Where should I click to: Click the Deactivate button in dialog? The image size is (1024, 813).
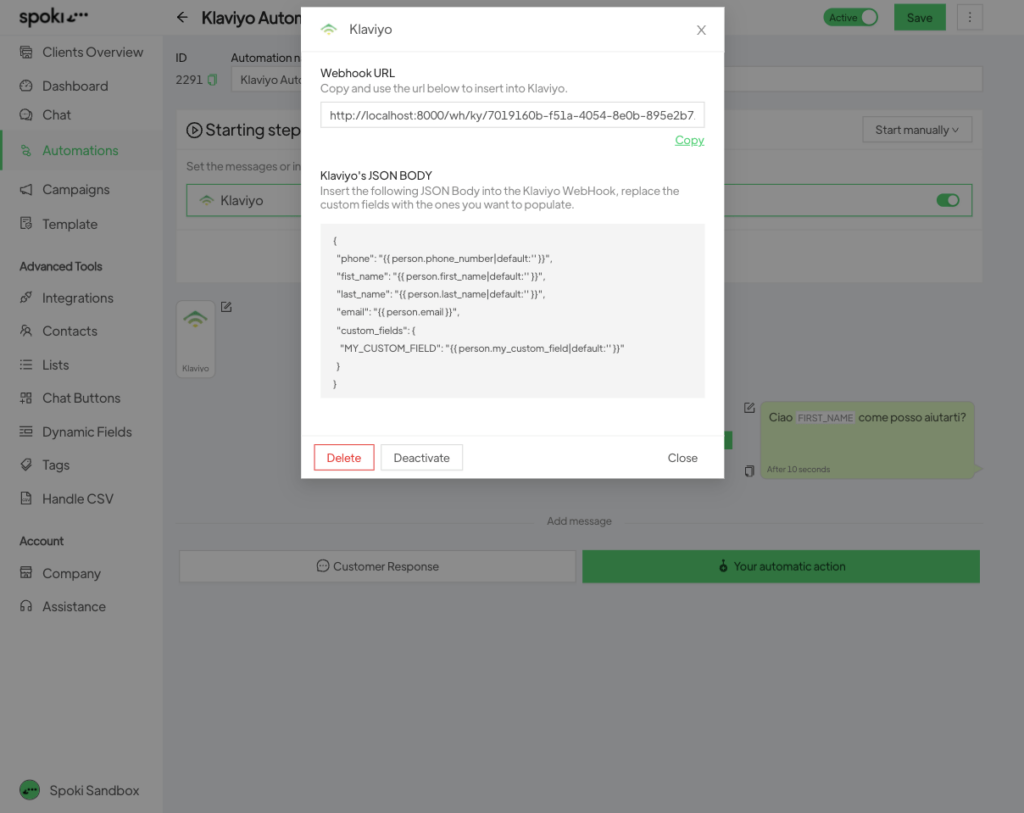click(421, 458)
